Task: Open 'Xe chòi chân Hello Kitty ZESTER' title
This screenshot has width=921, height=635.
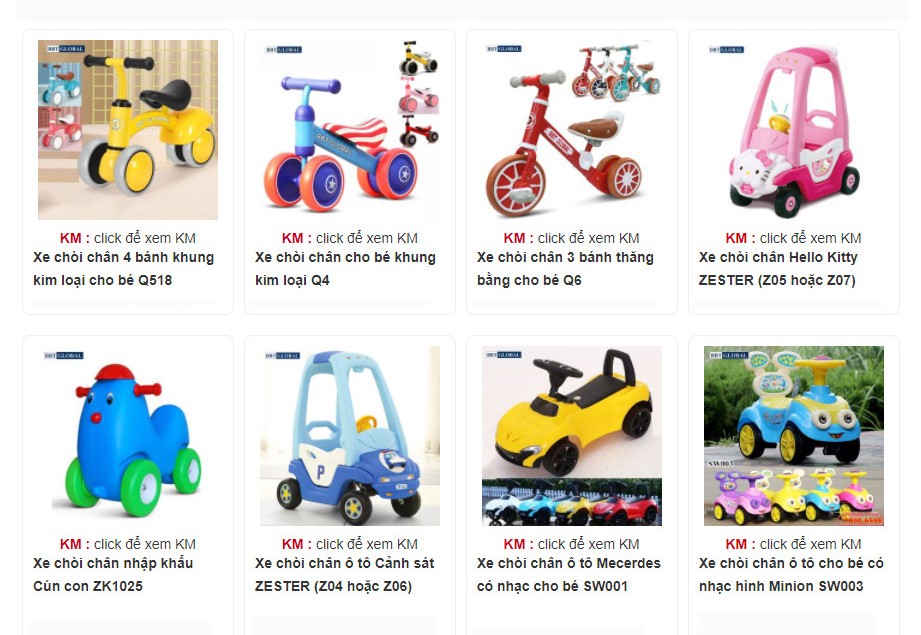Action: point(778,268)
